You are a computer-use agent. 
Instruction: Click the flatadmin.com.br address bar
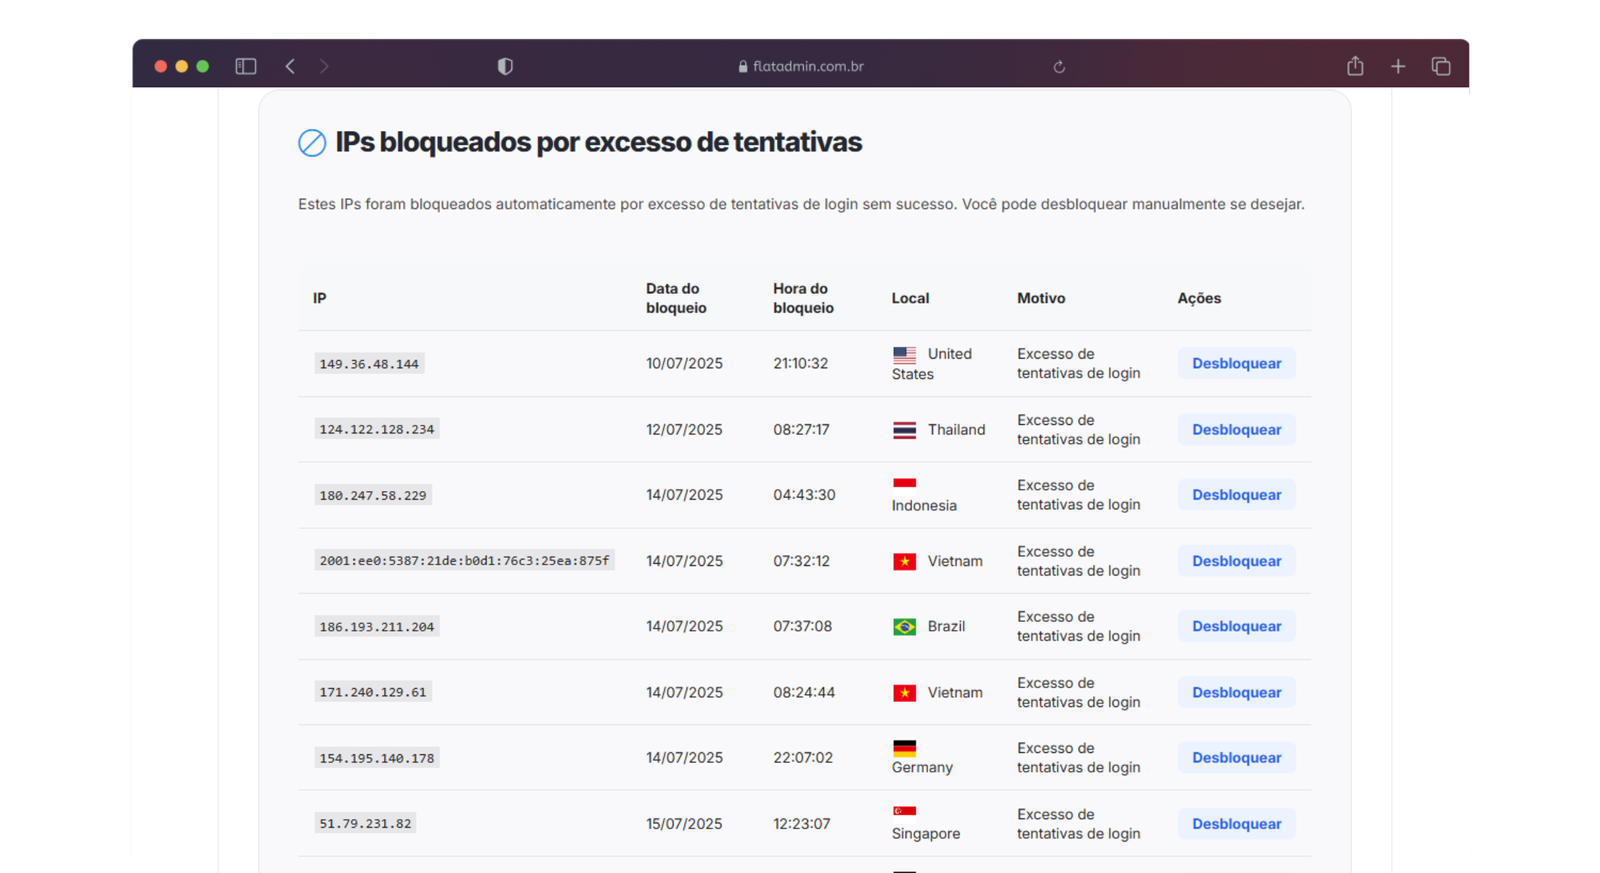801,66
